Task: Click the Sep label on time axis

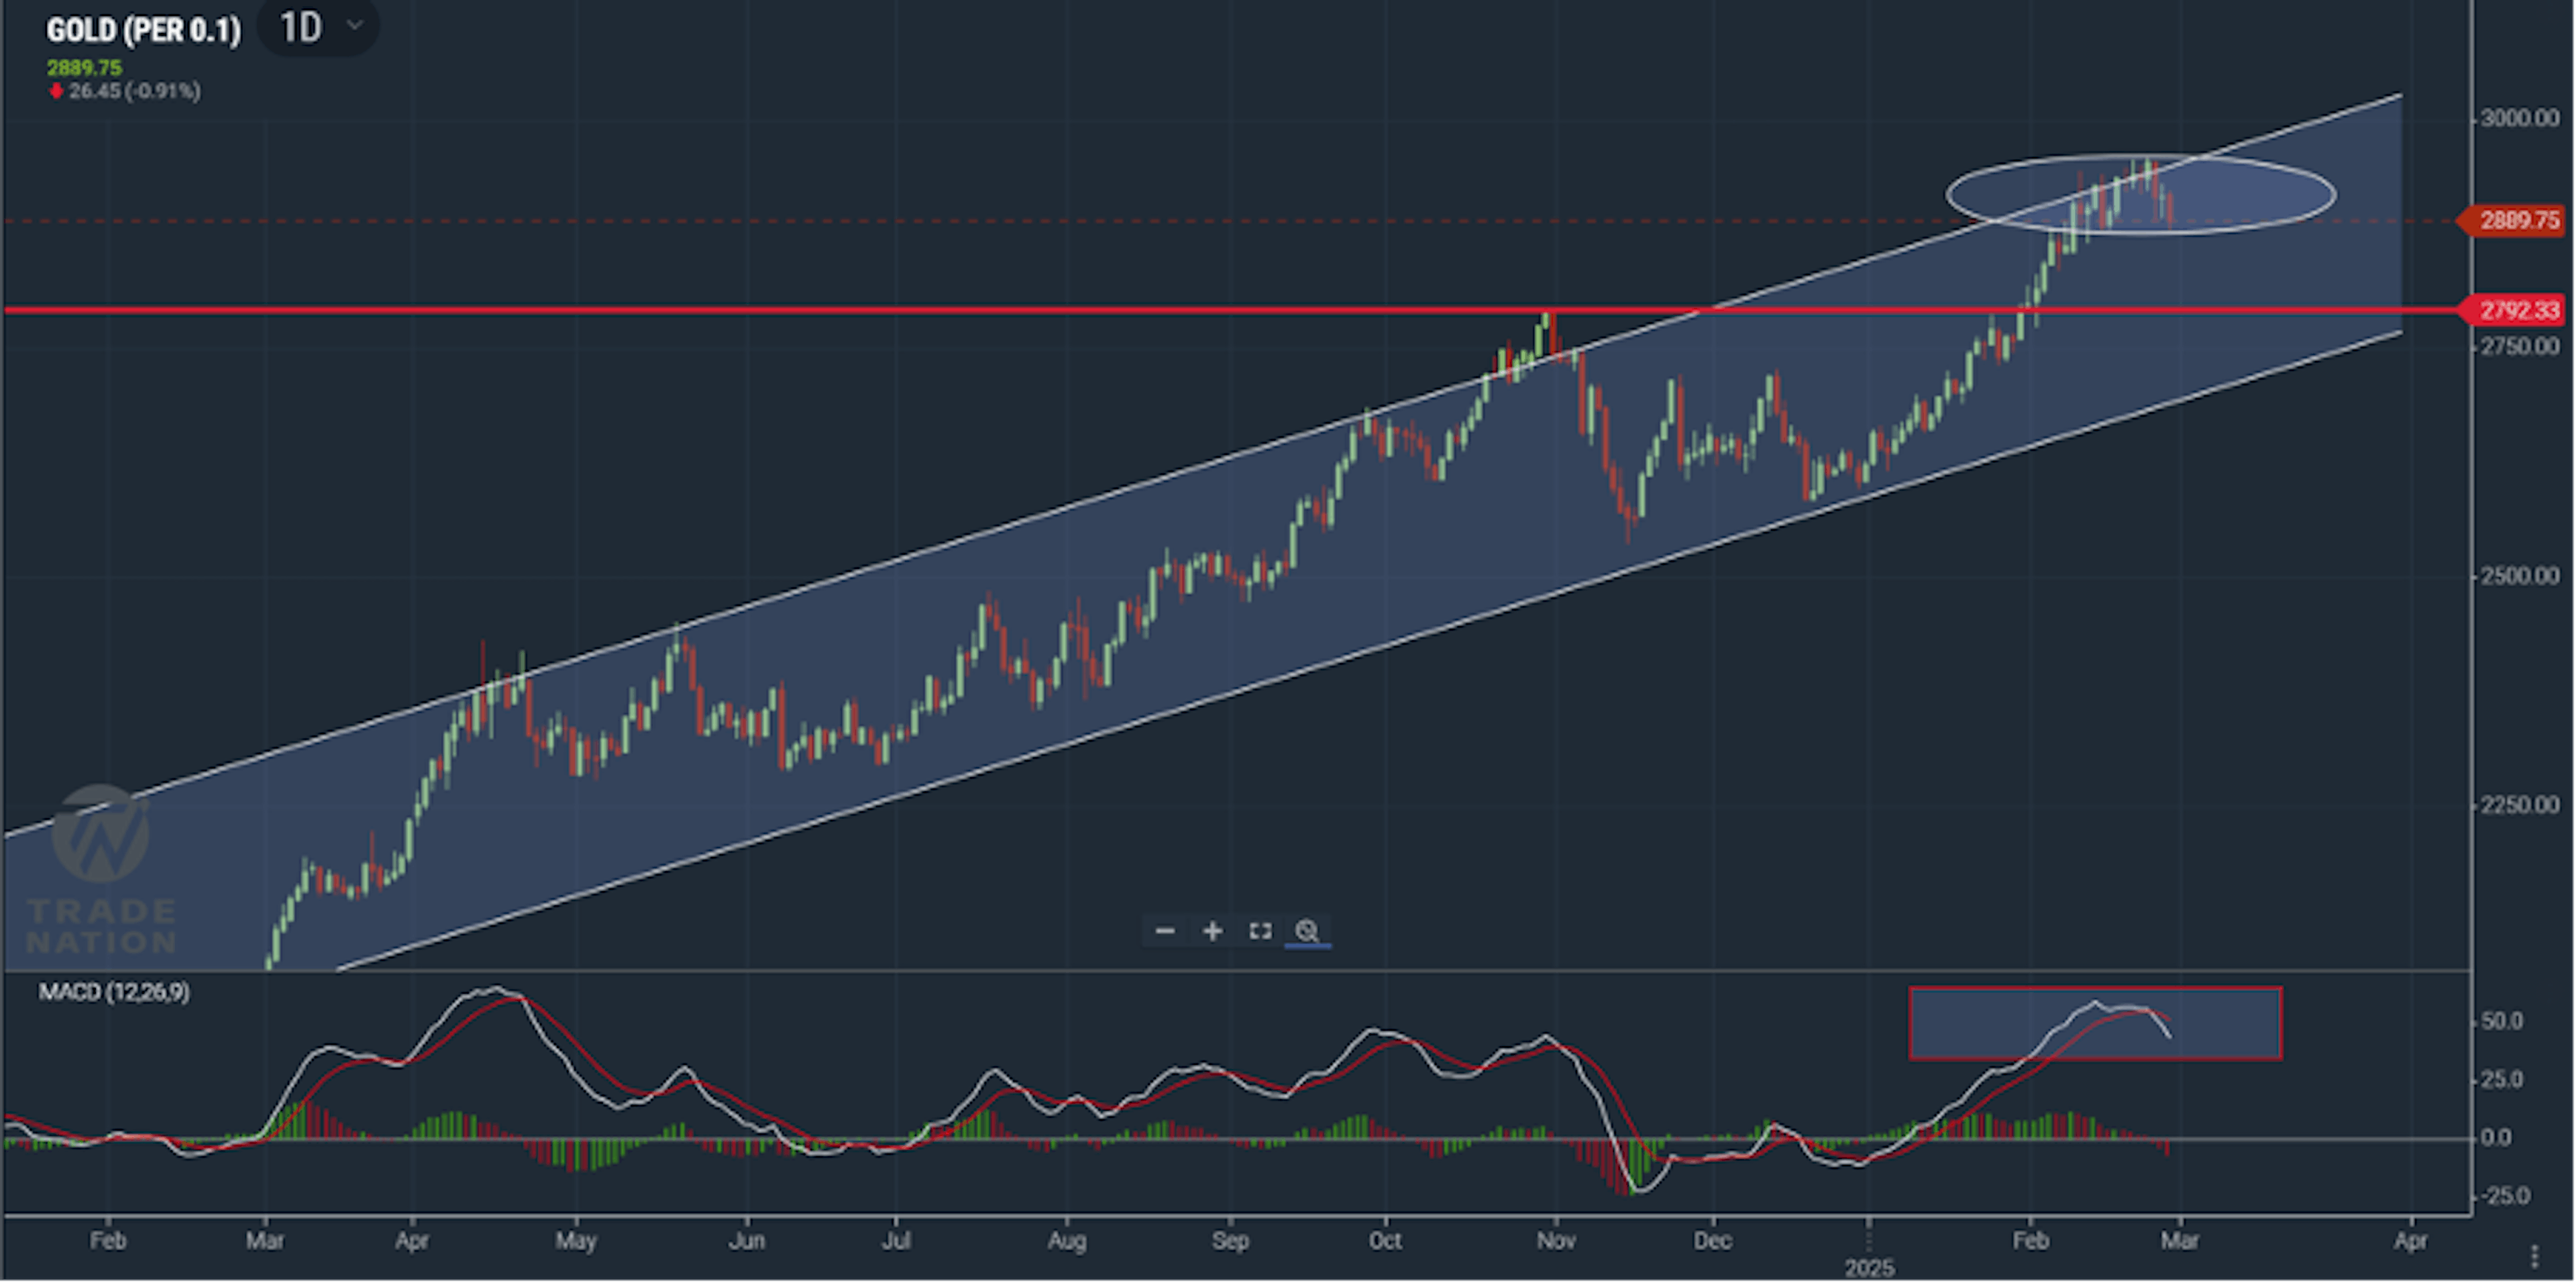Action: pos(1230,1241)
